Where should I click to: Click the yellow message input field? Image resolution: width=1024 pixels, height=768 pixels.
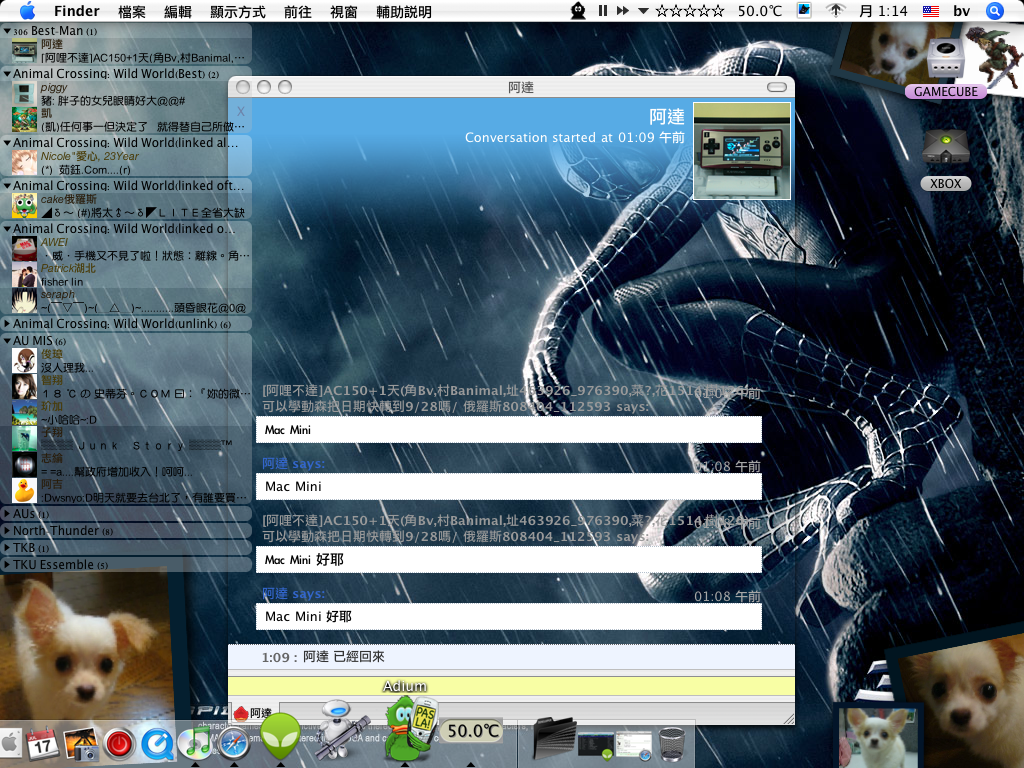(511, 685)
